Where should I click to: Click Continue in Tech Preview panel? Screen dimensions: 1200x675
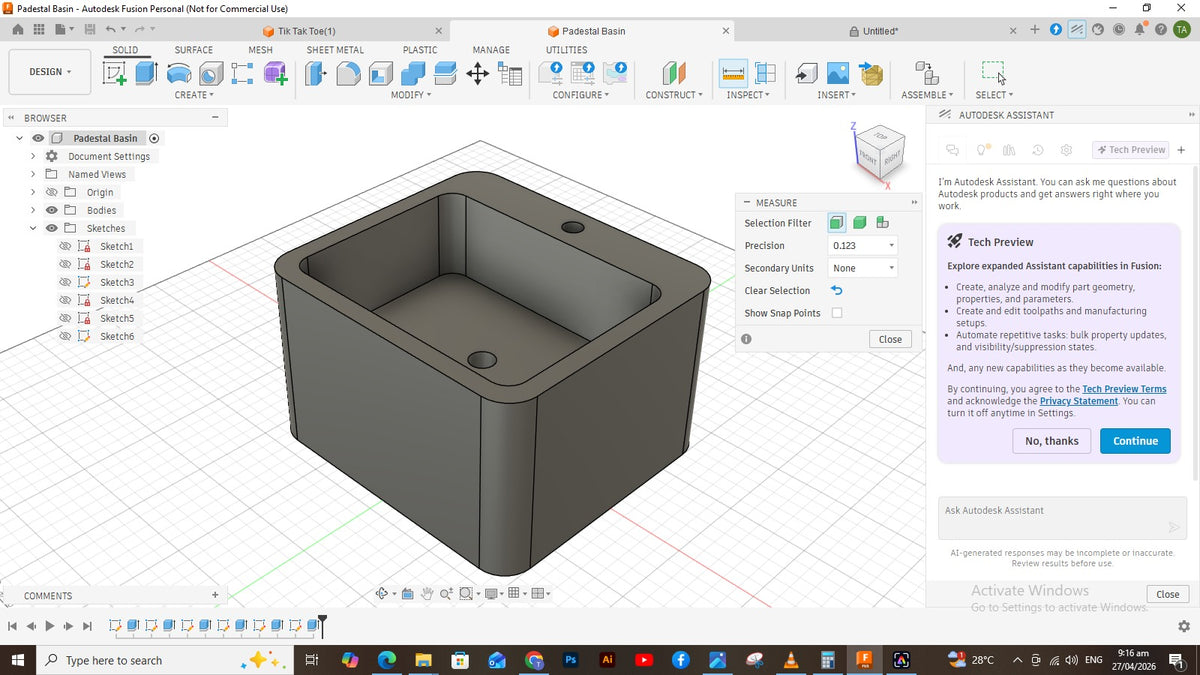1135,441
